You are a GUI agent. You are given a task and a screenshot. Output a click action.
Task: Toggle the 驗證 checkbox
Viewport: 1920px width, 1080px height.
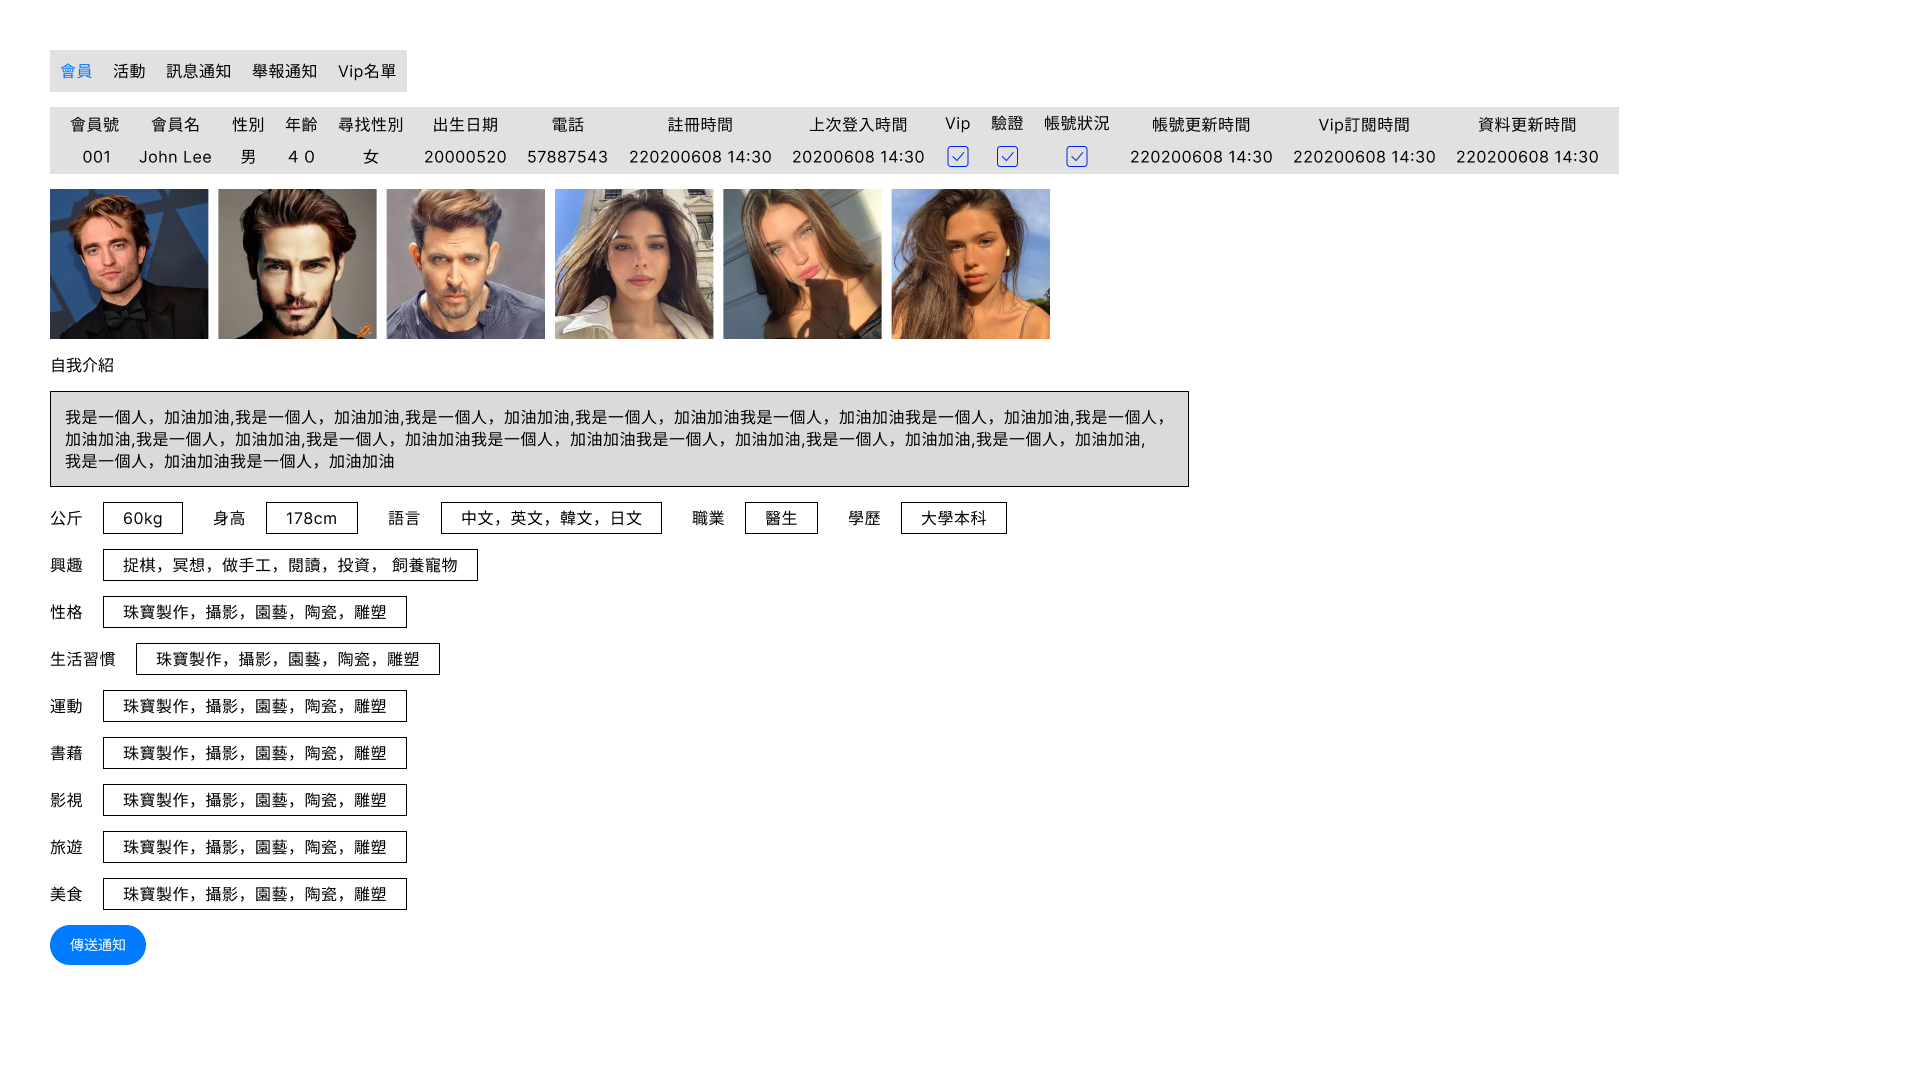pos(1007,157)
